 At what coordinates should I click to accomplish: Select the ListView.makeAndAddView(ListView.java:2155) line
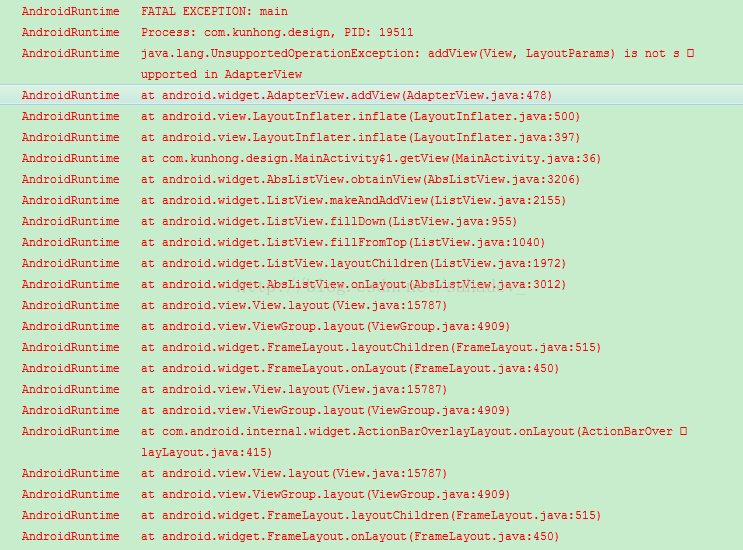[x=353, y=200]
